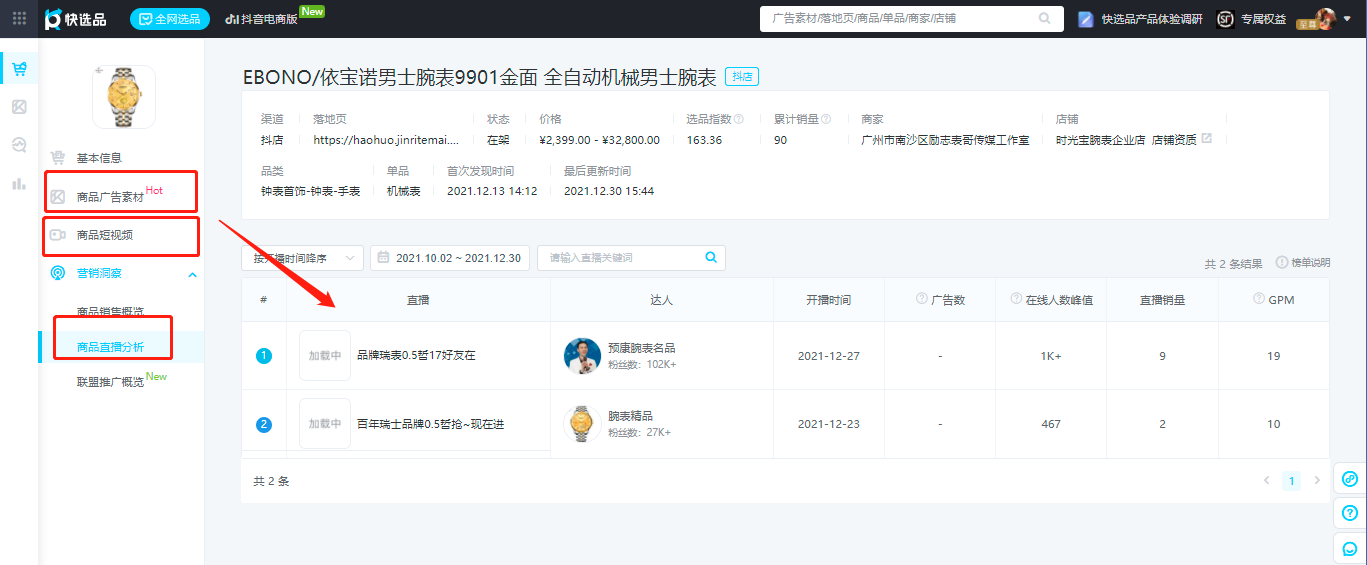
Task: Open the link floating button
Action: pos(1350,479)
